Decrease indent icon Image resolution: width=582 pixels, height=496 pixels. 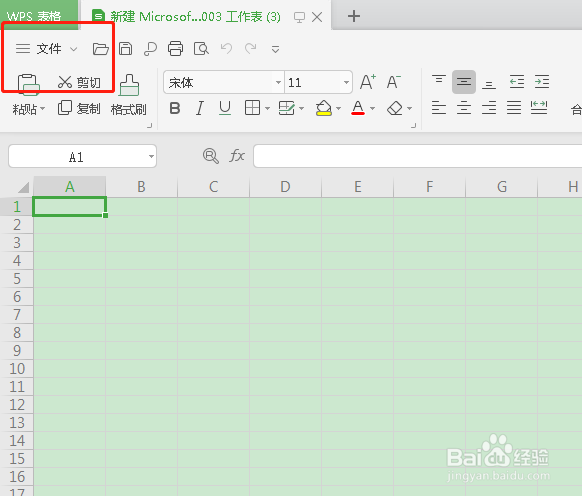point(516,82)
